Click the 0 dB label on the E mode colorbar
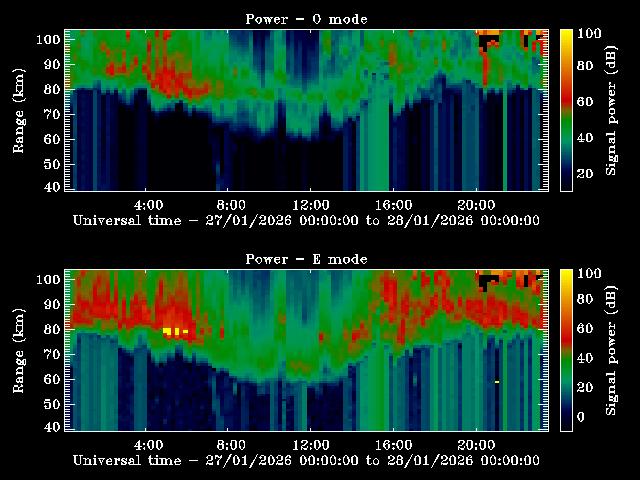 [590, 418]
